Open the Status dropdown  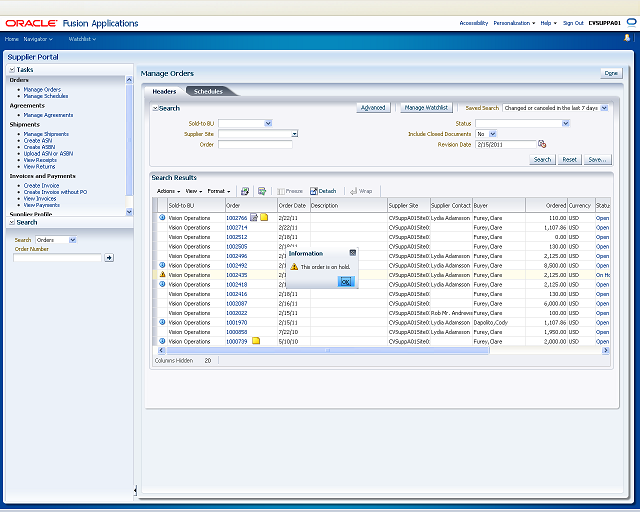tap(565, 123)
